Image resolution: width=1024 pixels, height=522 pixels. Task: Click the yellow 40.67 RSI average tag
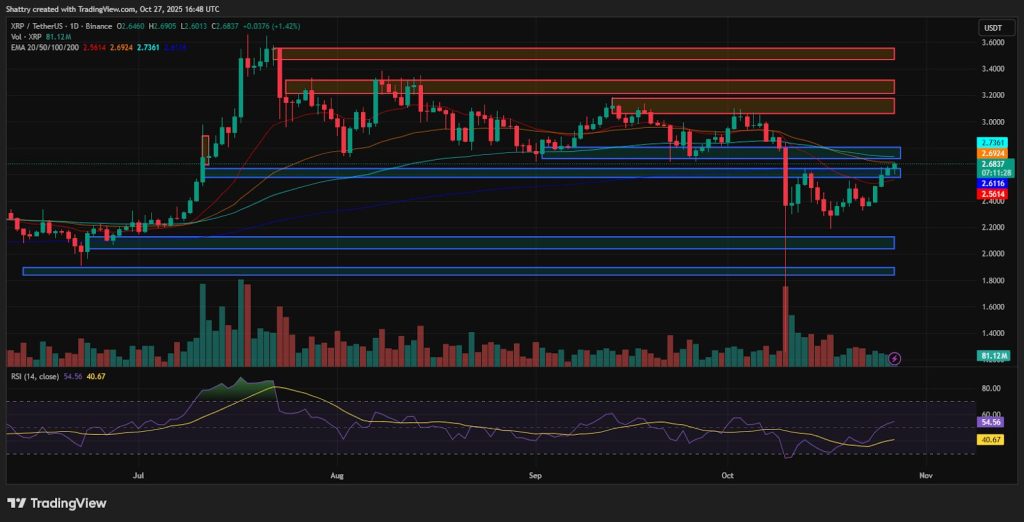[990, 439]
